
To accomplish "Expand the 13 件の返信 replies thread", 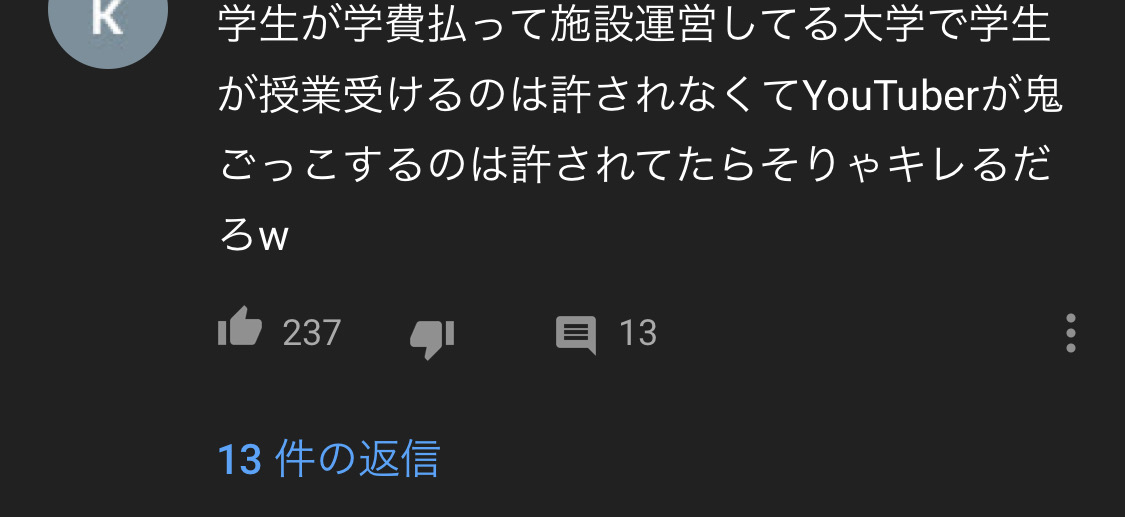I will pos(329,459).
